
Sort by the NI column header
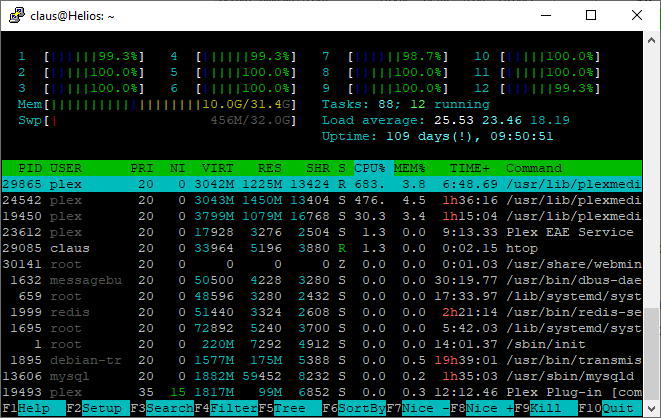pos(178,168)
